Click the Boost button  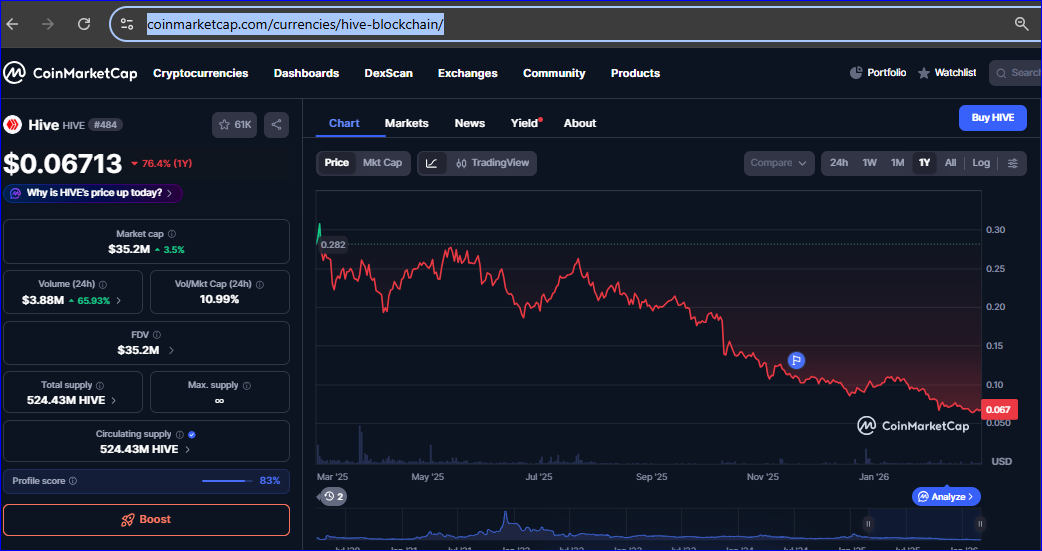pos(146,520)
